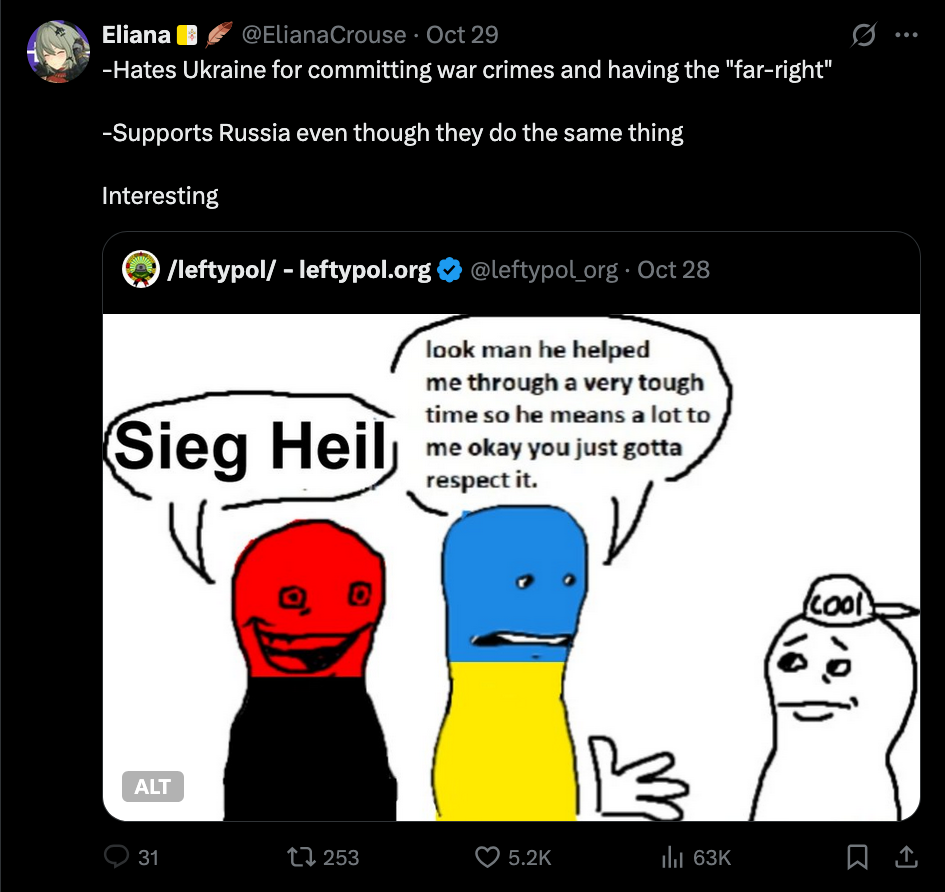The width and height of the screenshot is (945, 892).
Task: Open the /leftypol/ - leftypol.org account name
Action: [300, 269]
